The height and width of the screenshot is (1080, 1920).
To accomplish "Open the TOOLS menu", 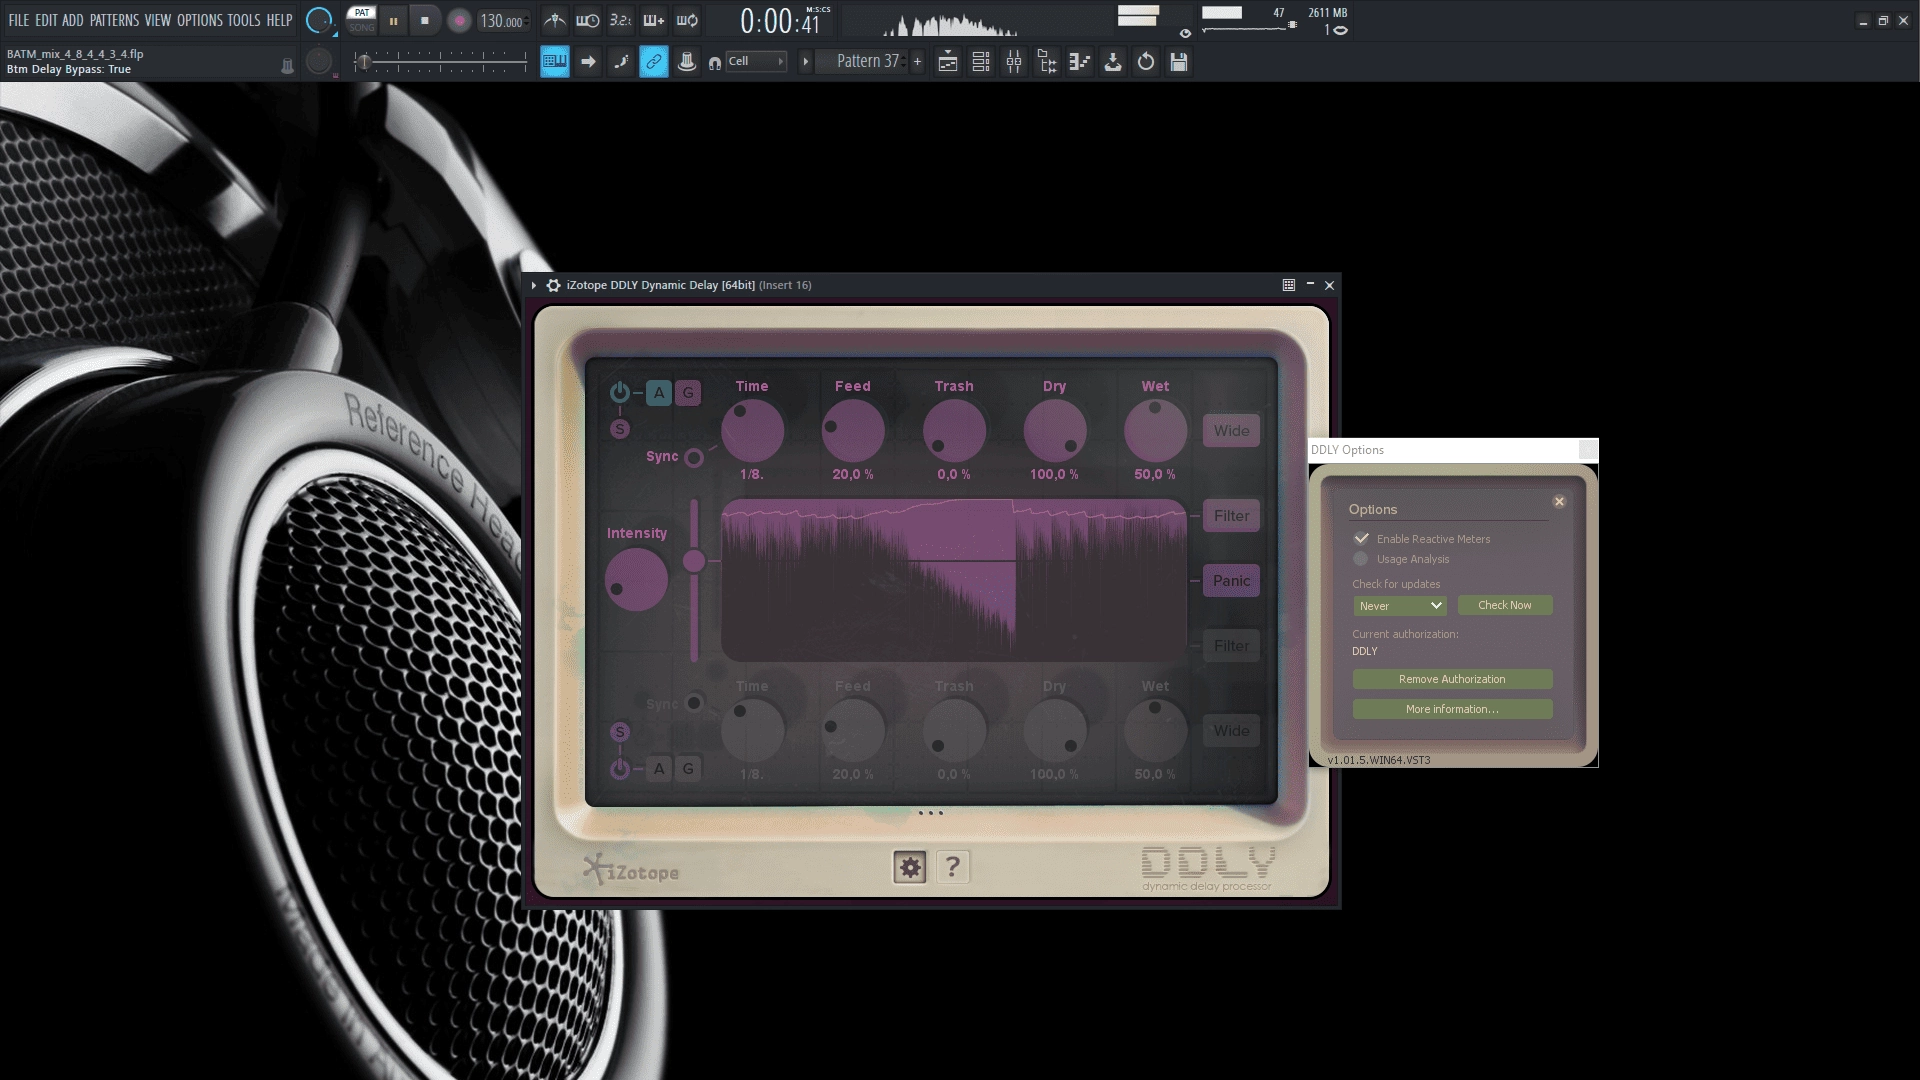I will click(244, 20).
